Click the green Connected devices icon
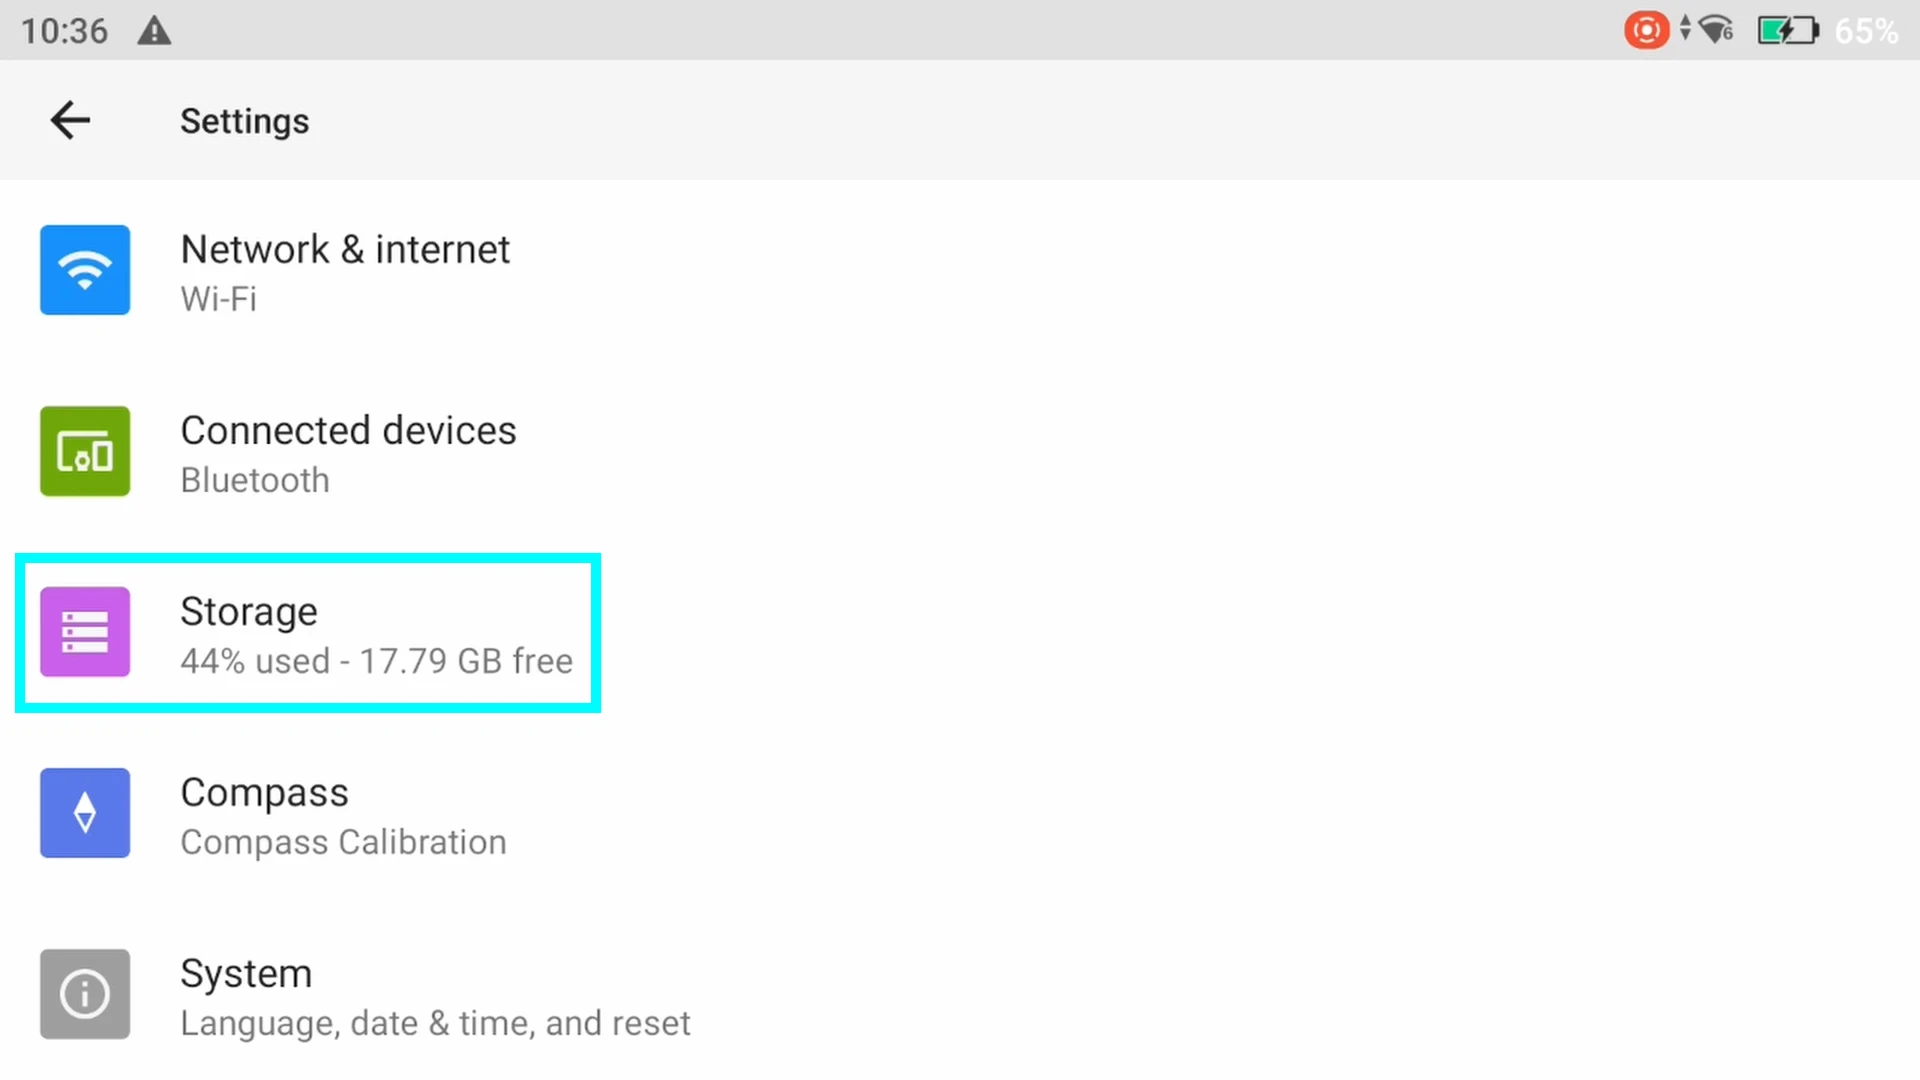1920x1080 pixels. (x=85, y=451)
